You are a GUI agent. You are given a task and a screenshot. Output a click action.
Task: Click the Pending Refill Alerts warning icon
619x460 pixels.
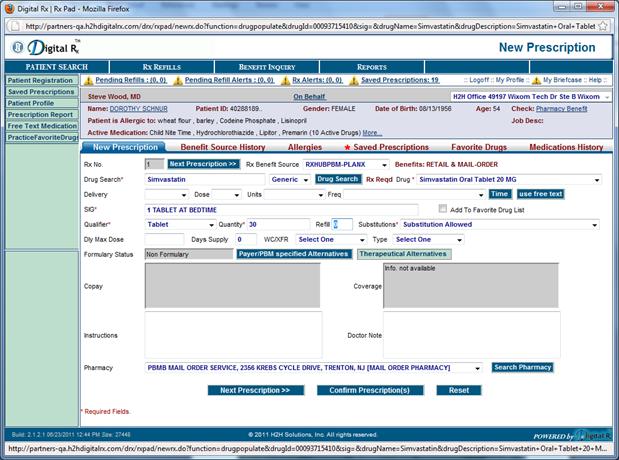(179, 80)
